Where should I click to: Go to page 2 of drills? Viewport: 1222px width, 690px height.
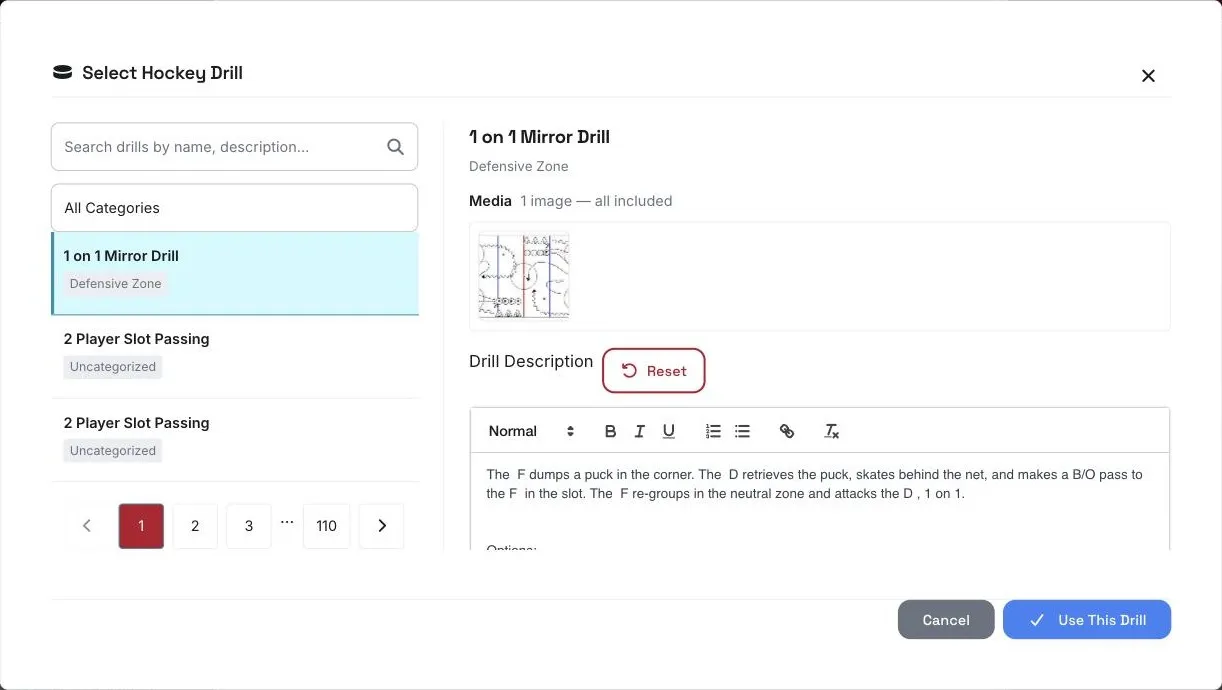coord(195,526)
